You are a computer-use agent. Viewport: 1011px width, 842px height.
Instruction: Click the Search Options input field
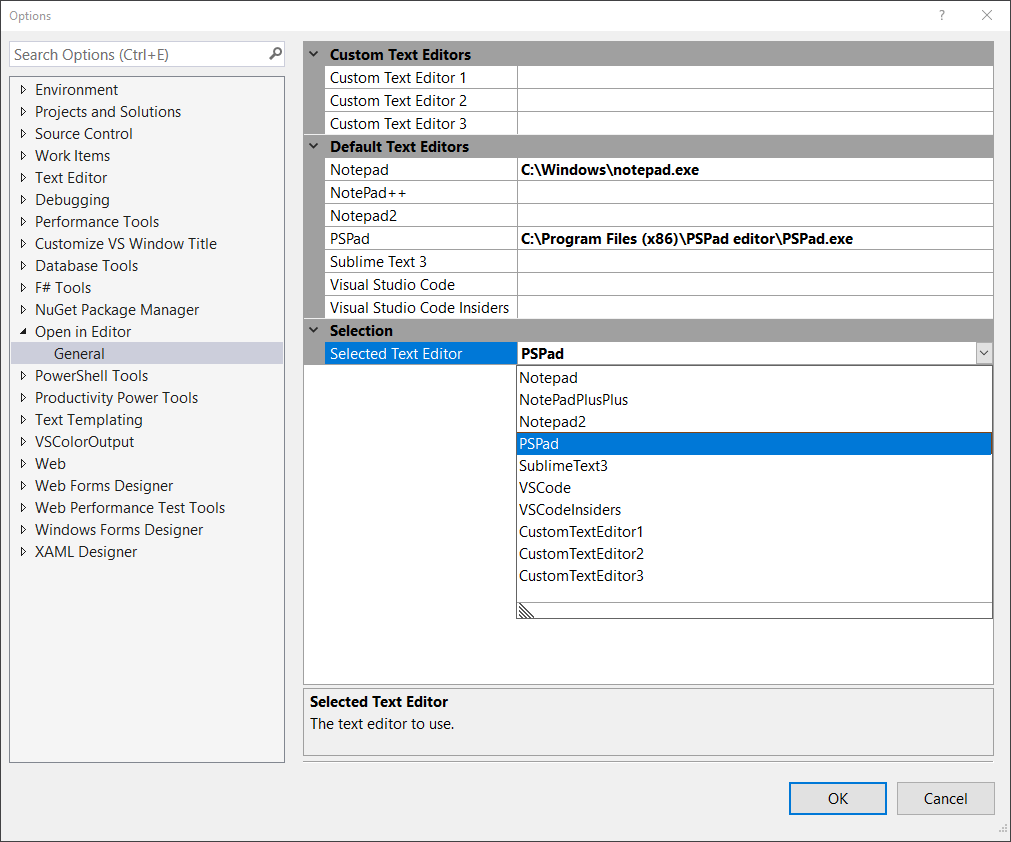click(138, 54)
